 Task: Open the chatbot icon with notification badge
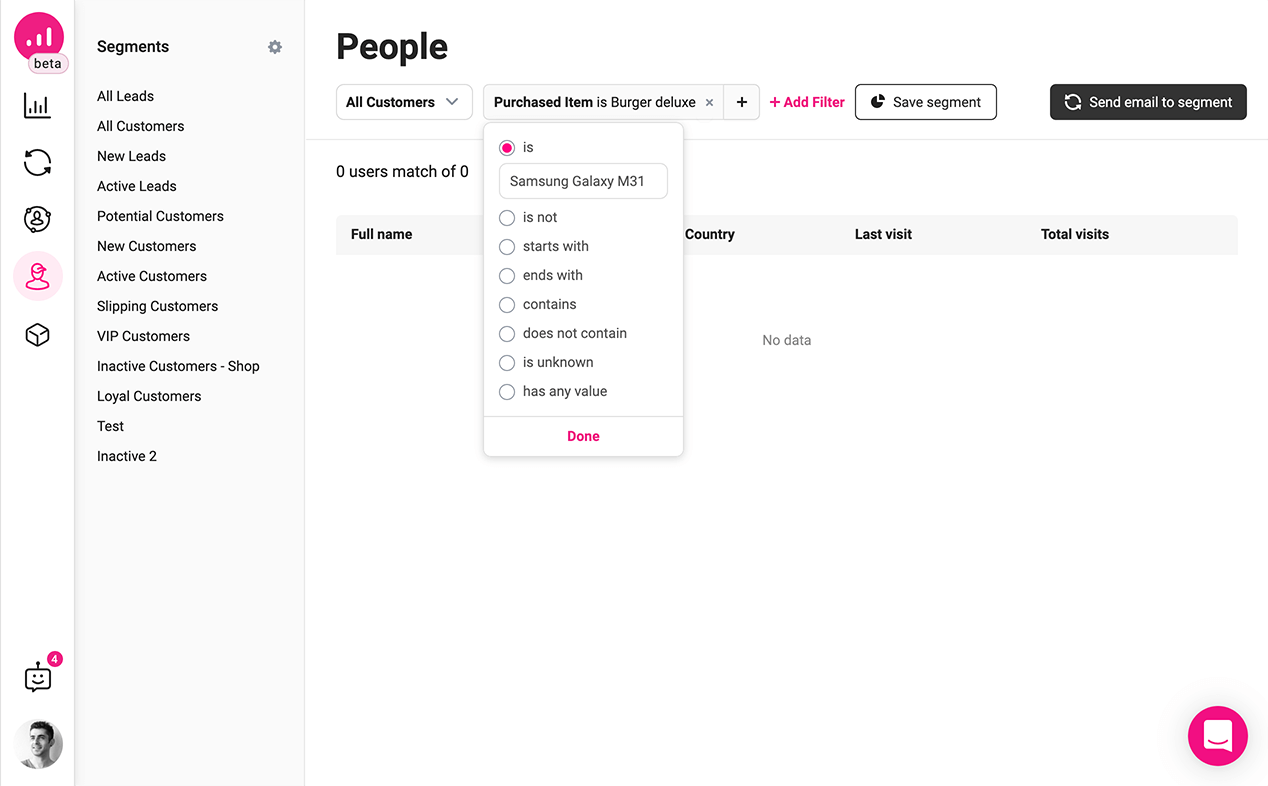[x=38, y=677]
